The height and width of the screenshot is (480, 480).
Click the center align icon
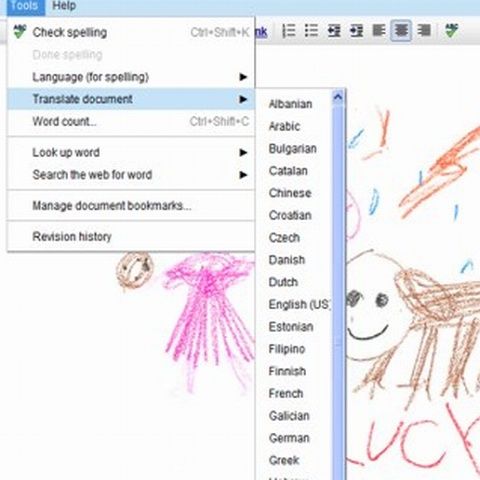[x=401, y=31]
